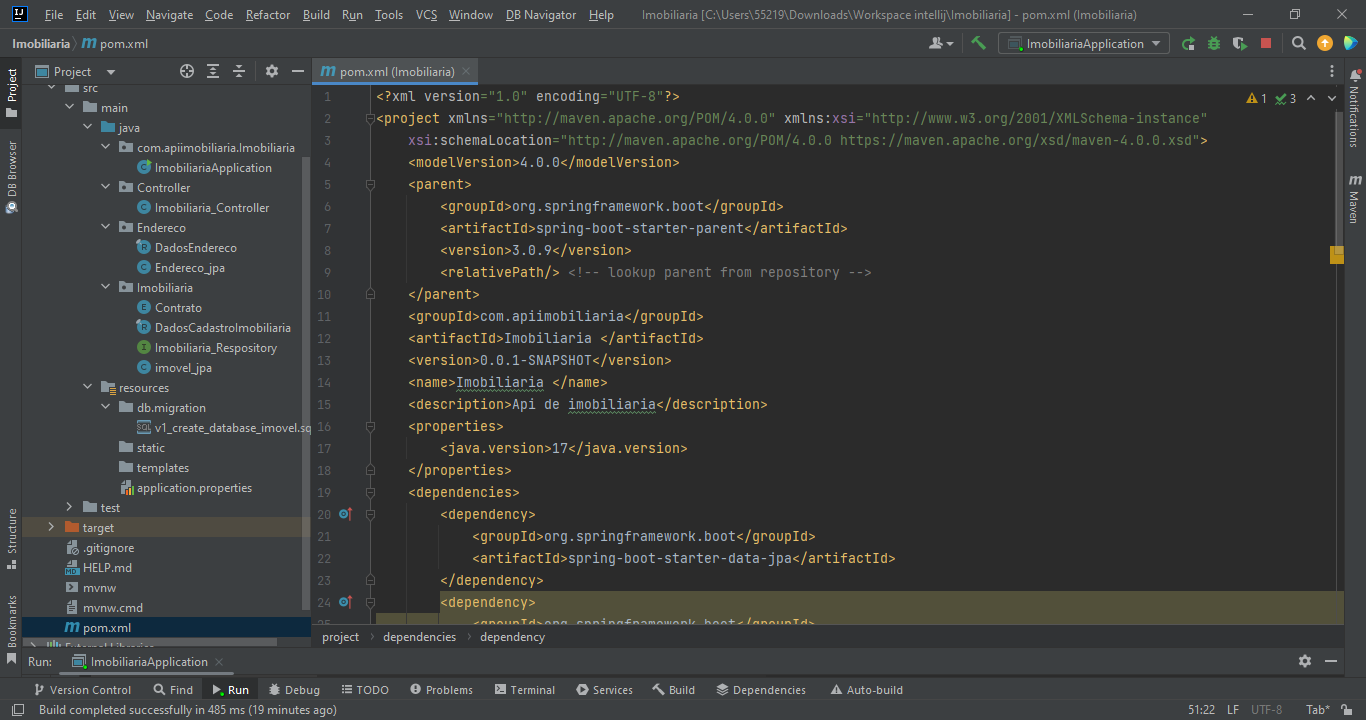Start debugging with the green bug icon
This screenshot has width=1366, height=720.
[1214, 43]
